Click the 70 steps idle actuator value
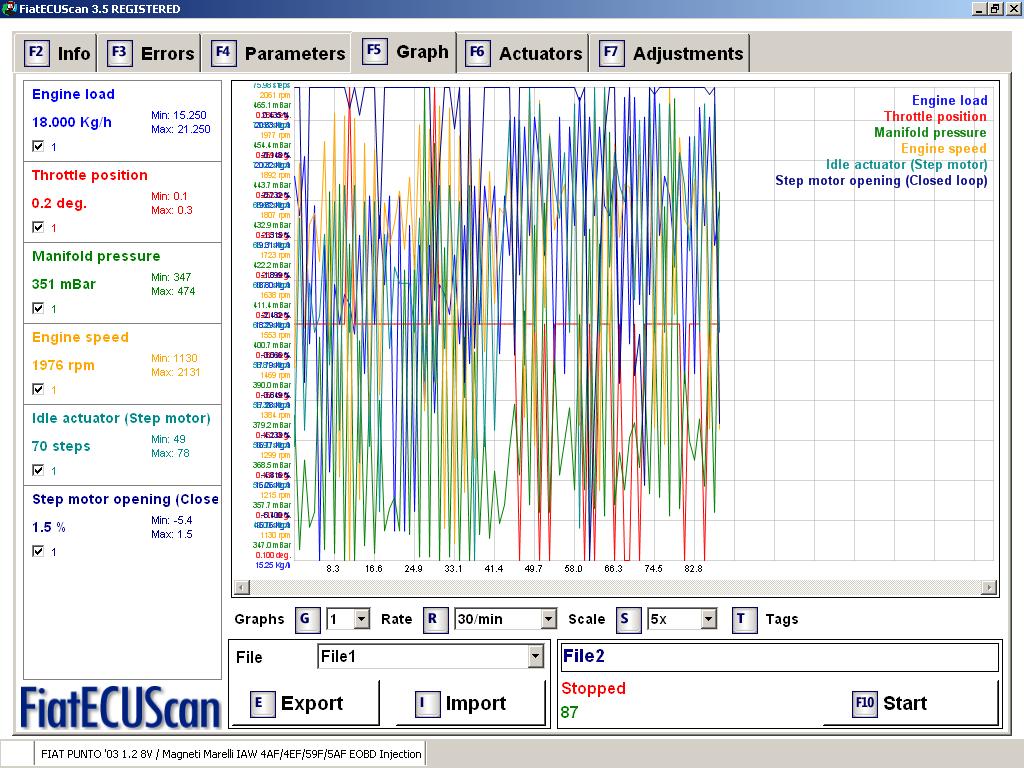Screen dimensions: 1024x768 (x=61, y=446)
